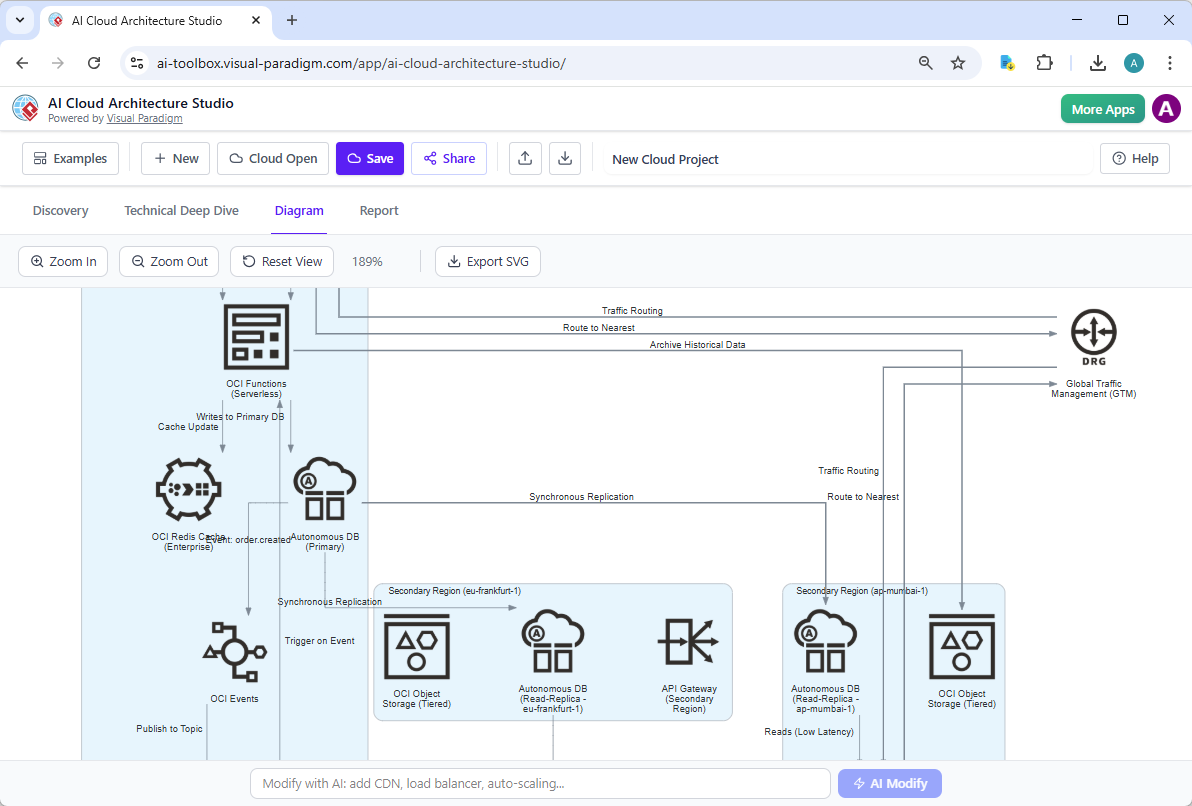The width and height of the screenshot is (1192, 806).
Task: Click the download icon beside the upload icon
Action: pos(565,158)
